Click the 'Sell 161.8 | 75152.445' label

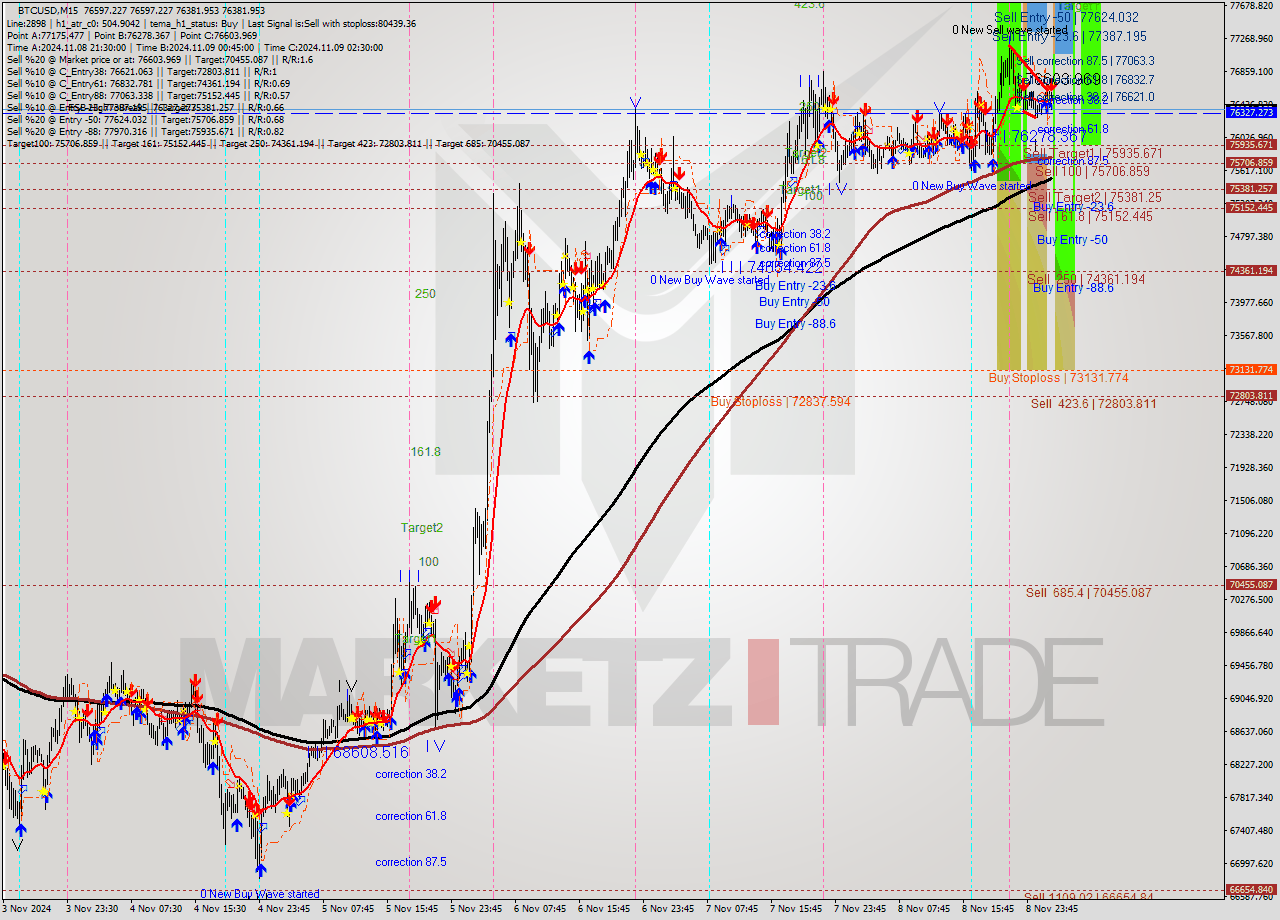(x=1090, y=216)
